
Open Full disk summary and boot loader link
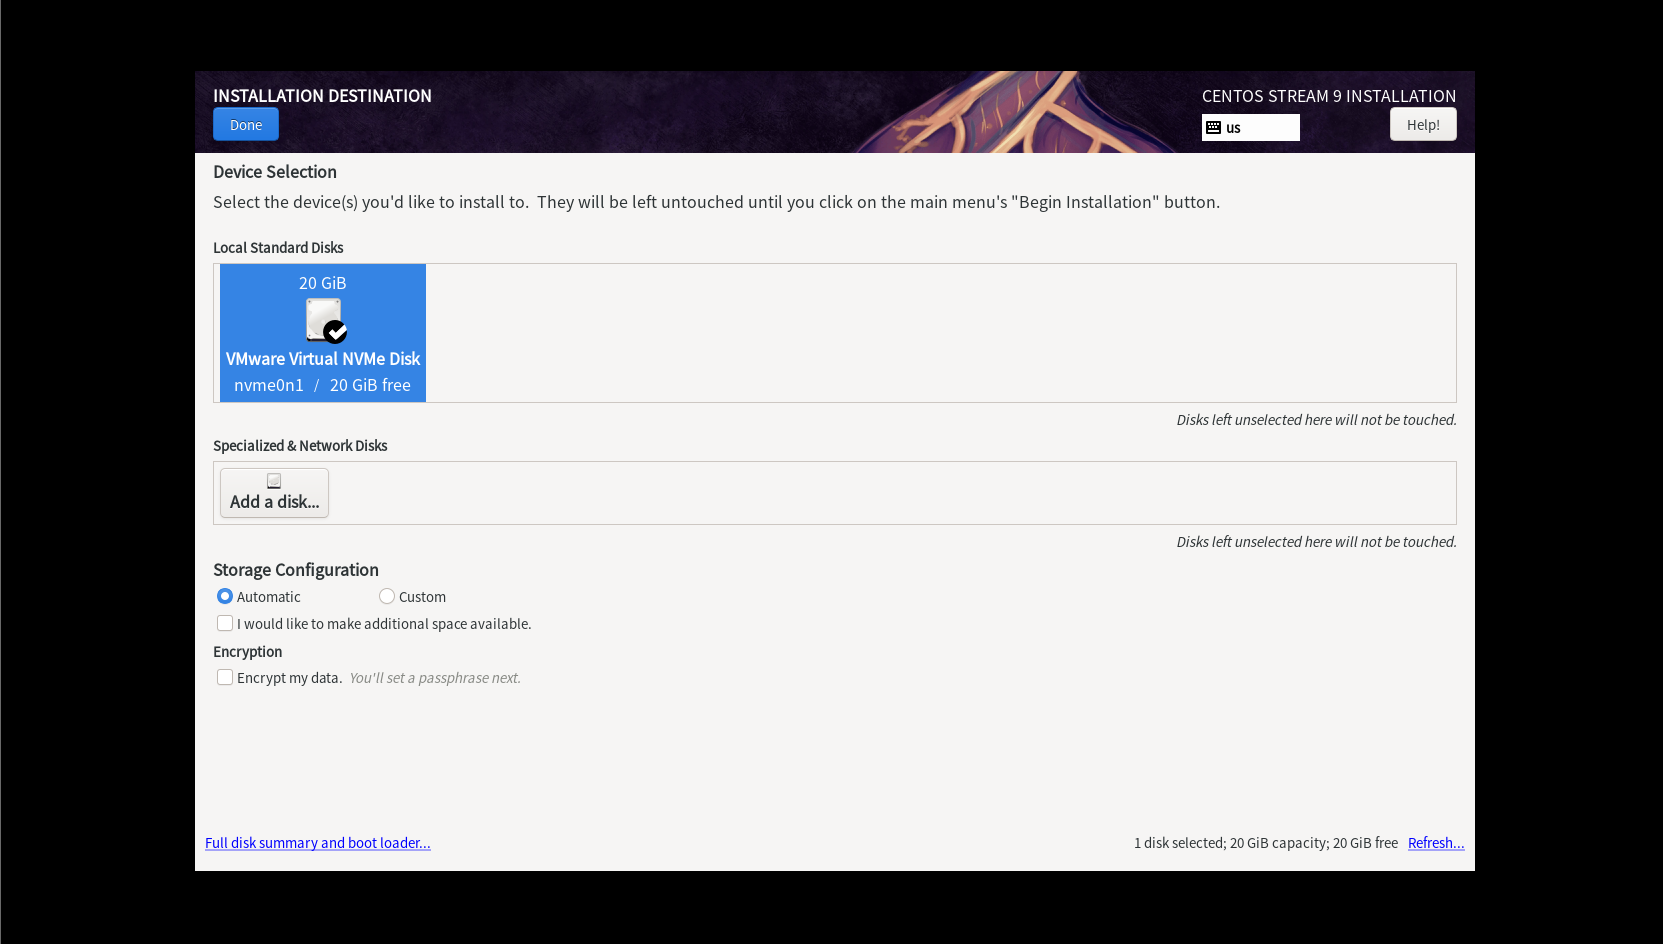click(318, 843)
